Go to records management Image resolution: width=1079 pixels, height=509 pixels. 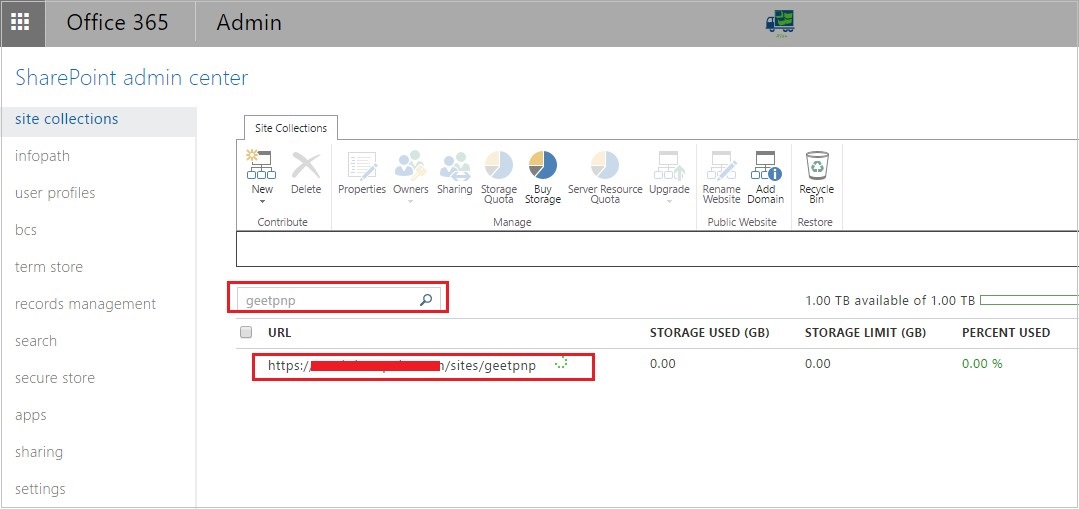85,304
